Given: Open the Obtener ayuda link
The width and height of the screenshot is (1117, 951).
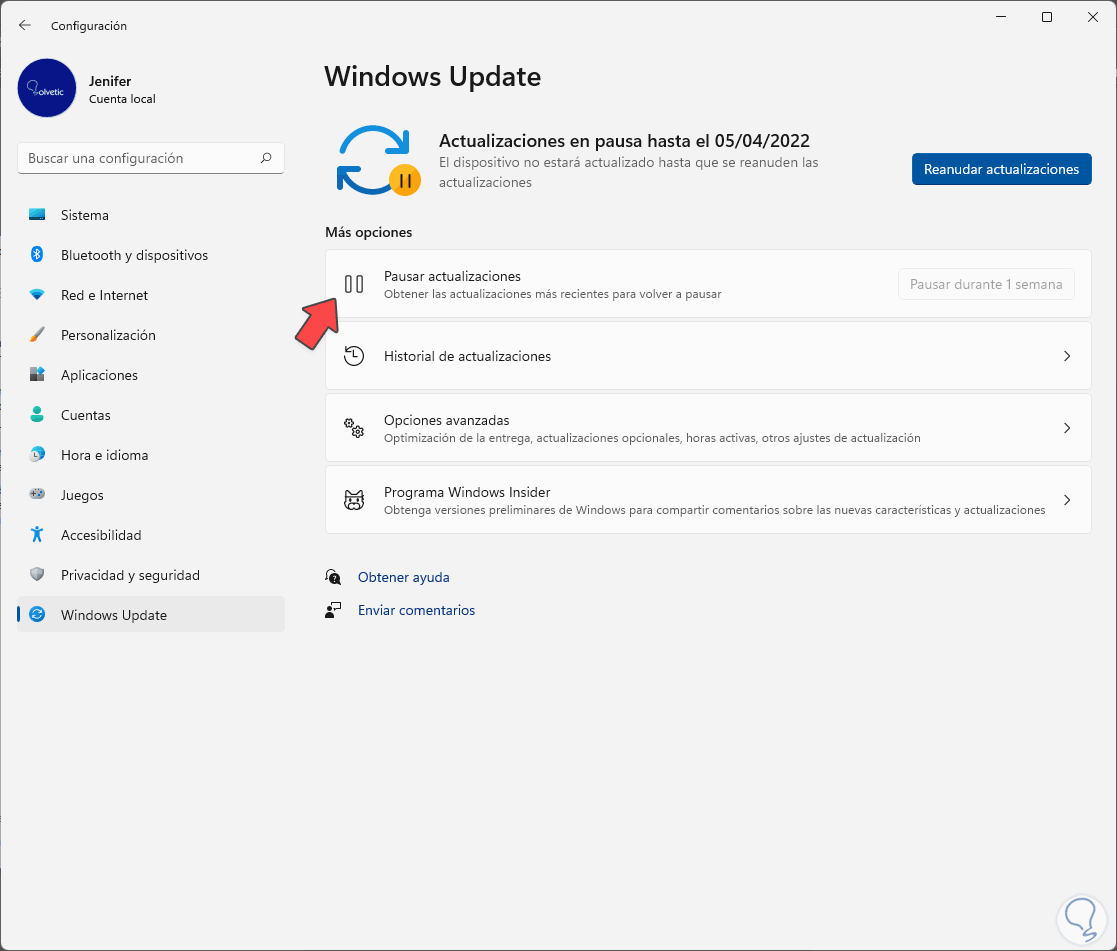Looking at the screenshot, I should tap(403, 577).
